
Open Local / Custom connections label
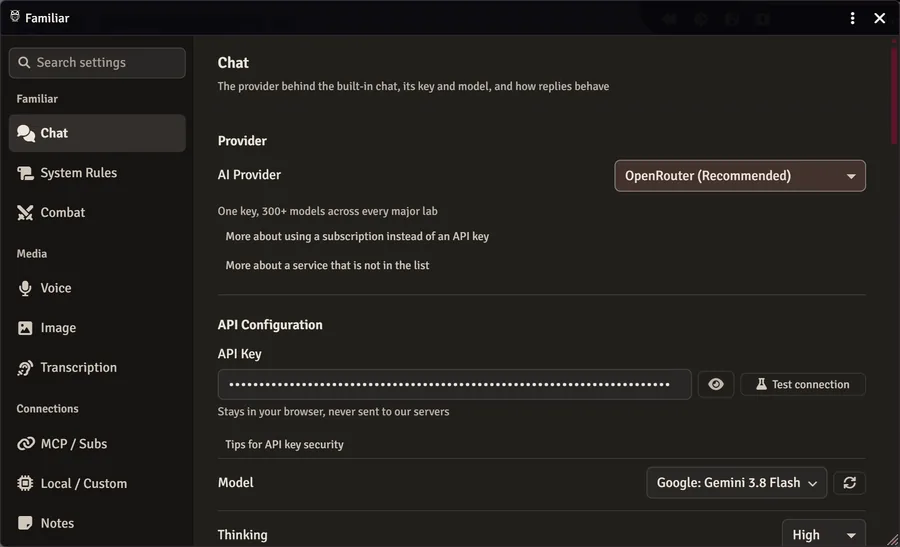coord(84,483)
